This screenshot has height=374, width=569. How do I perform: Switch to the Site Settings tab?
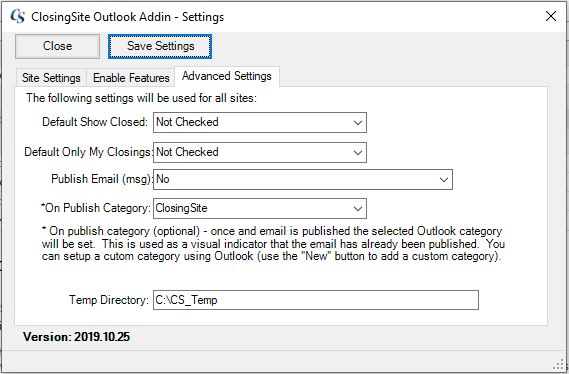(51, 78)
